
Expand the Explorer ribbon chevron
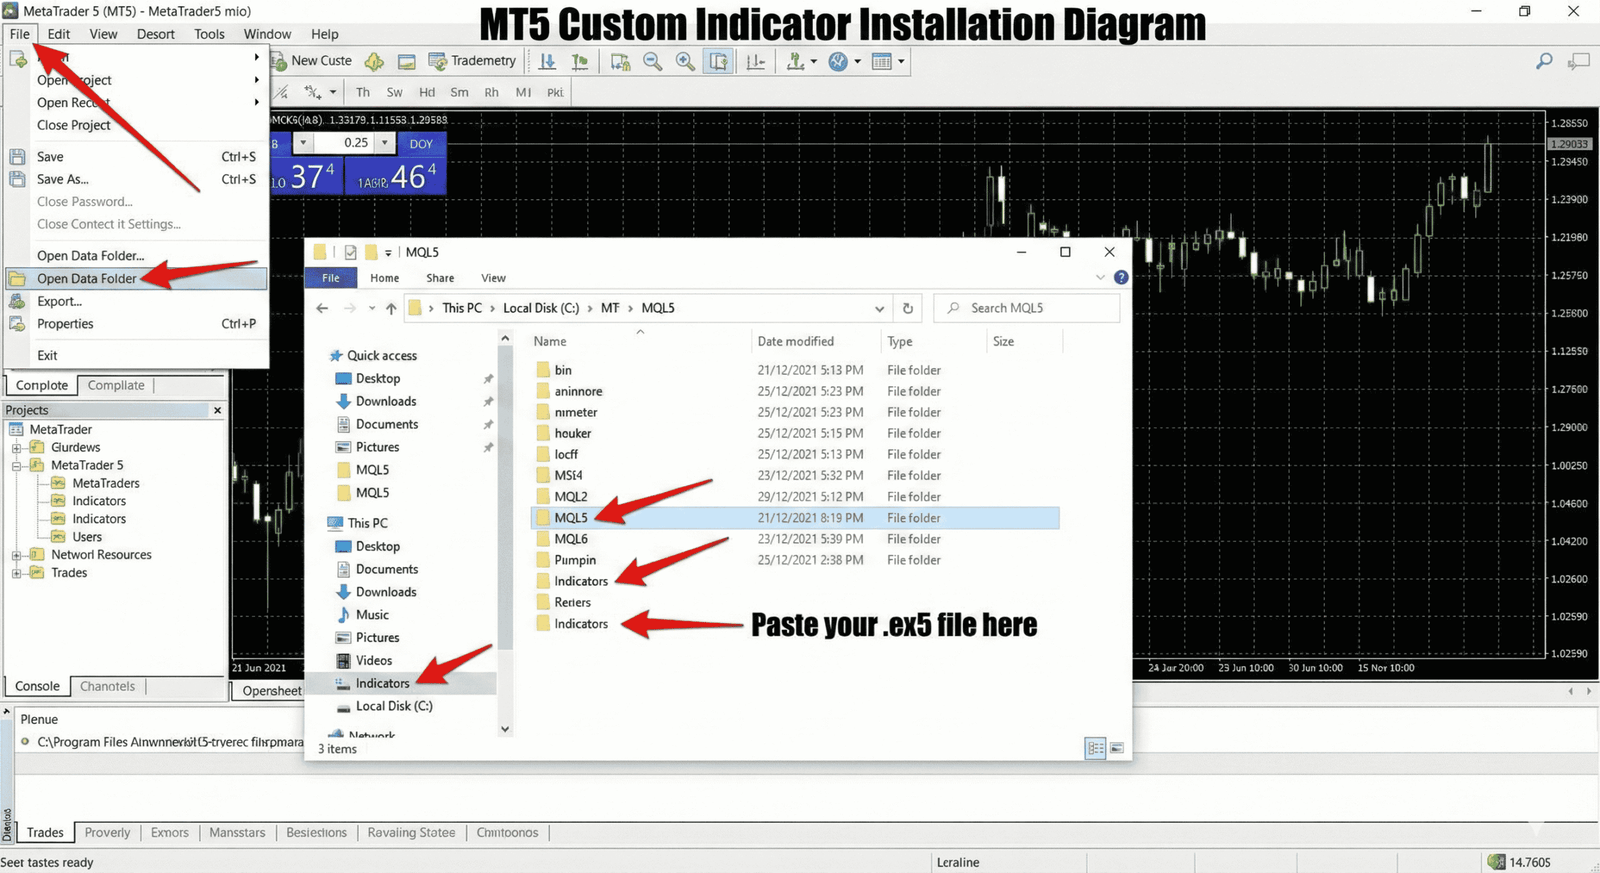point(1100,278)
